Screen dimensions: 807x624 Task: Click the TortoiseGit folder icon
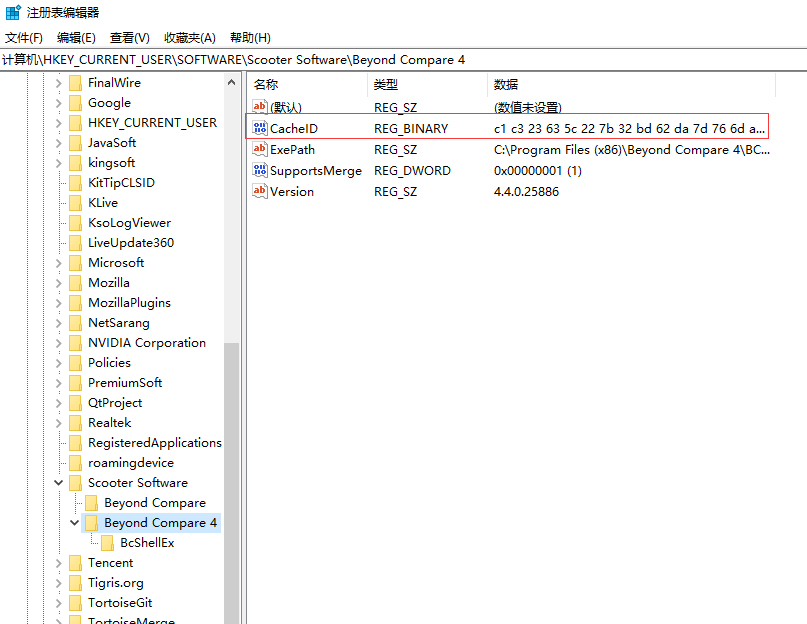75,603
